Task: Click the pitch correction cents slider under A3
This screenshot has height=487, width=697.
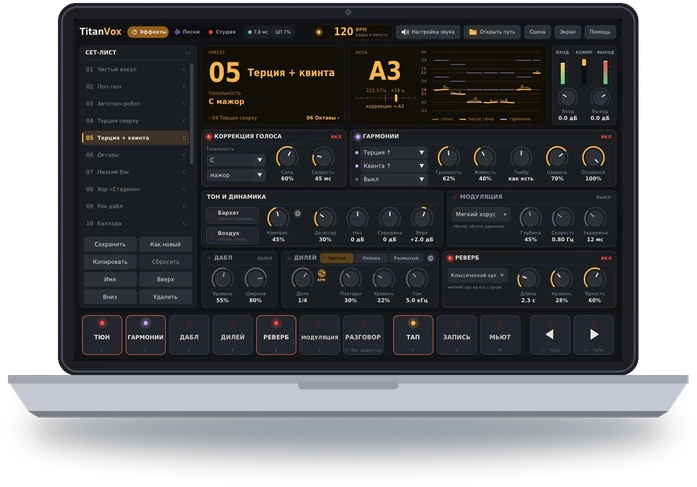Action: click(x=383, y=98)
